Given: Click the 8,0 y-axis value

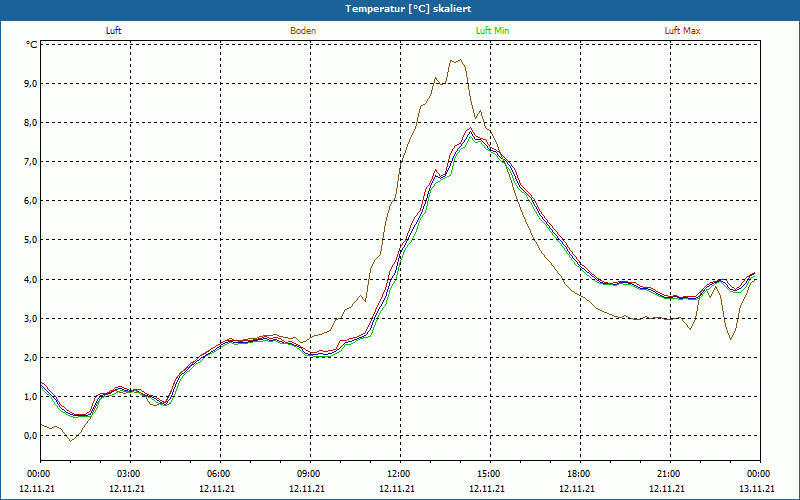Looking at the screenshot, I should point(32,123).
